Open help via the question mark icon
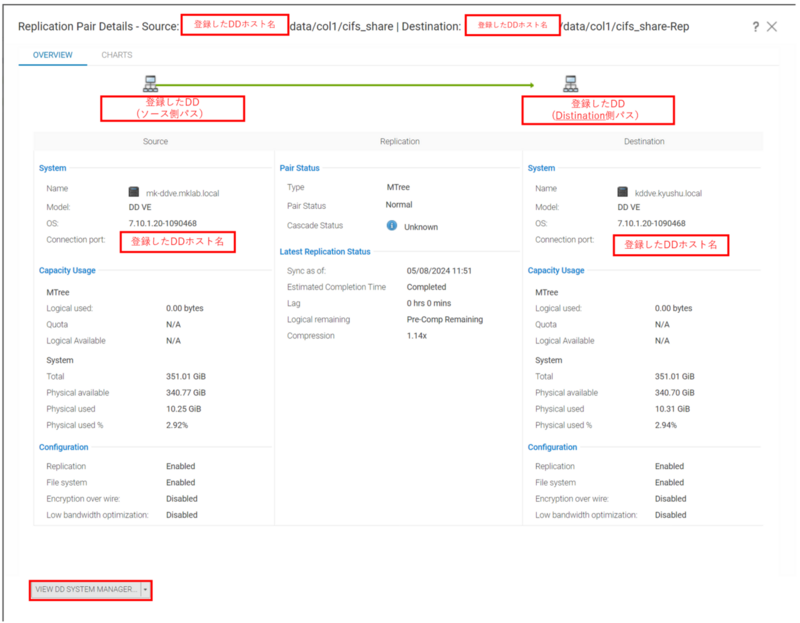The height and width of the screenshot is (623, 800). tap(757, 28)
